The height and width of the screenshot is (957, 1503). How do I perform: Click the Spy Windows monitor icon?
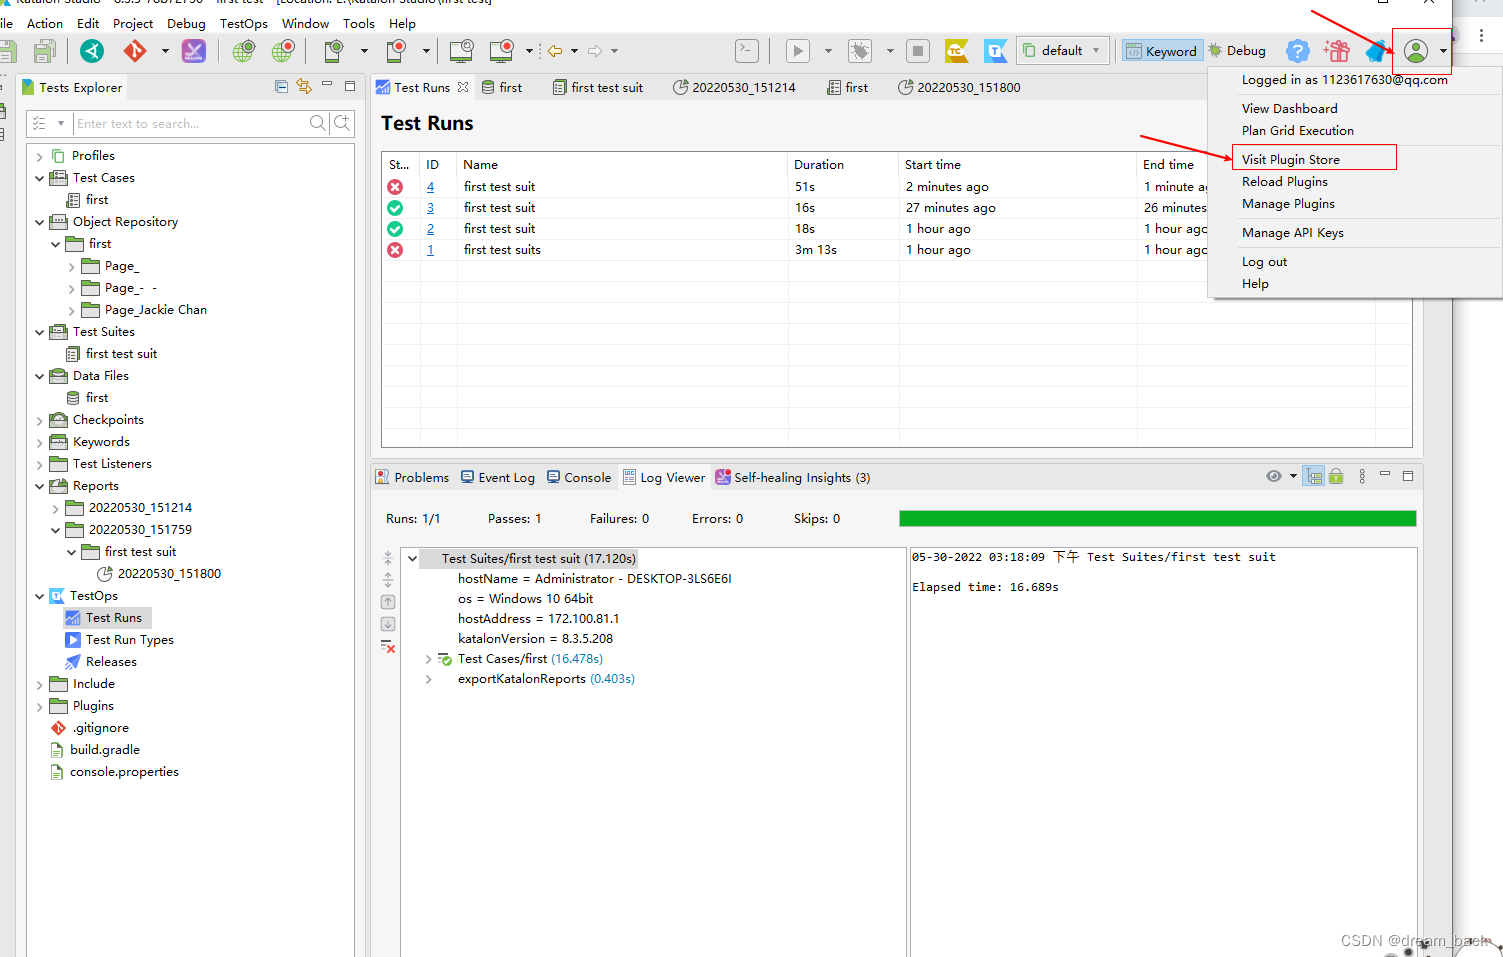coord(461,51)
